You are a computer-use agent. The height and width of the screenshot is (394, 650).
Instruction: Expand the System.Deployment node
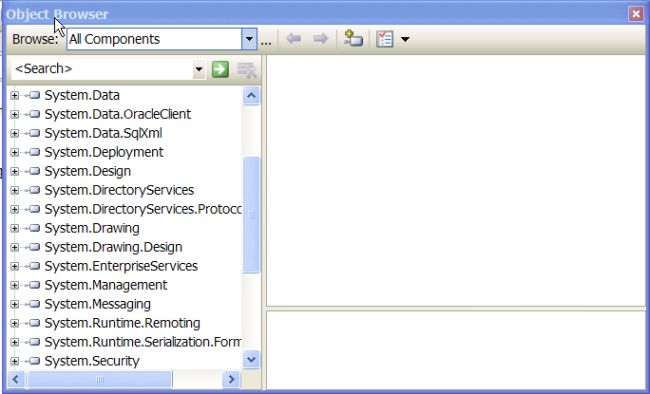click(x=15, y=152)
